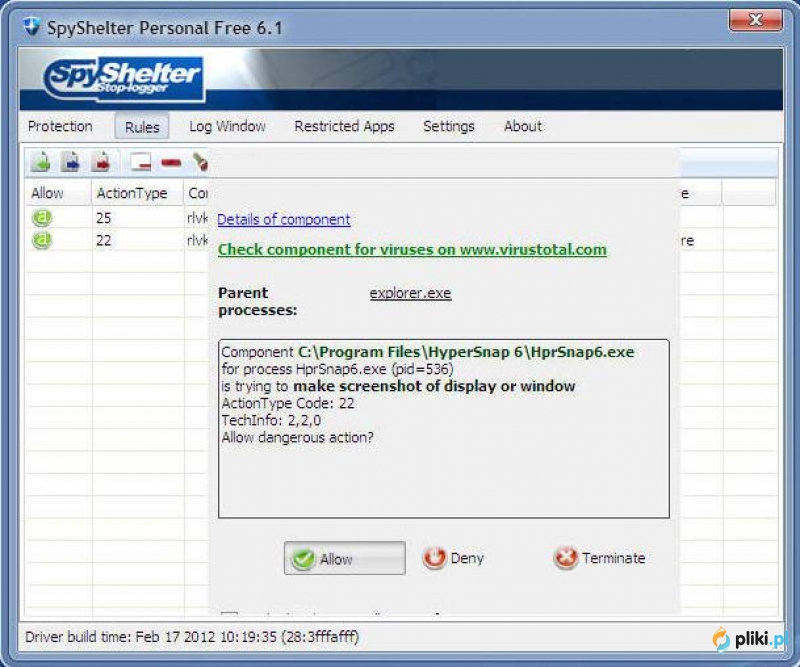The height and width of the screenshot is (667, 800).
Task: Click the 'Parent processes:' label
Action: (x=258, y=301)
